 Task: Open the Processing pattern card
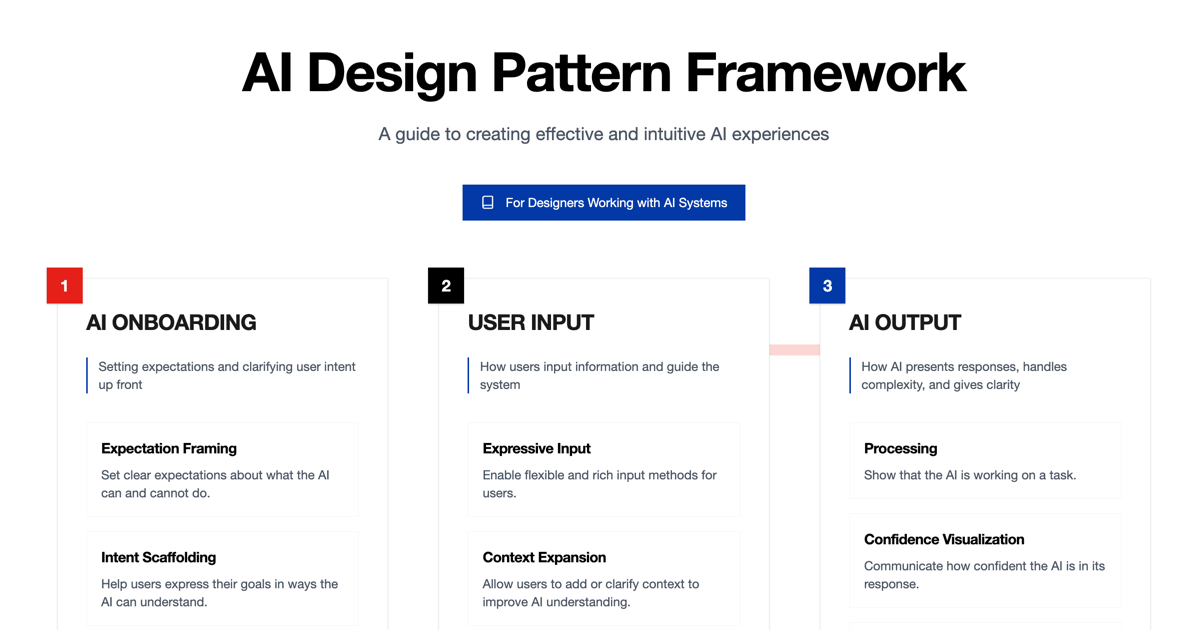pyautogui.click(x=984, y=461)
